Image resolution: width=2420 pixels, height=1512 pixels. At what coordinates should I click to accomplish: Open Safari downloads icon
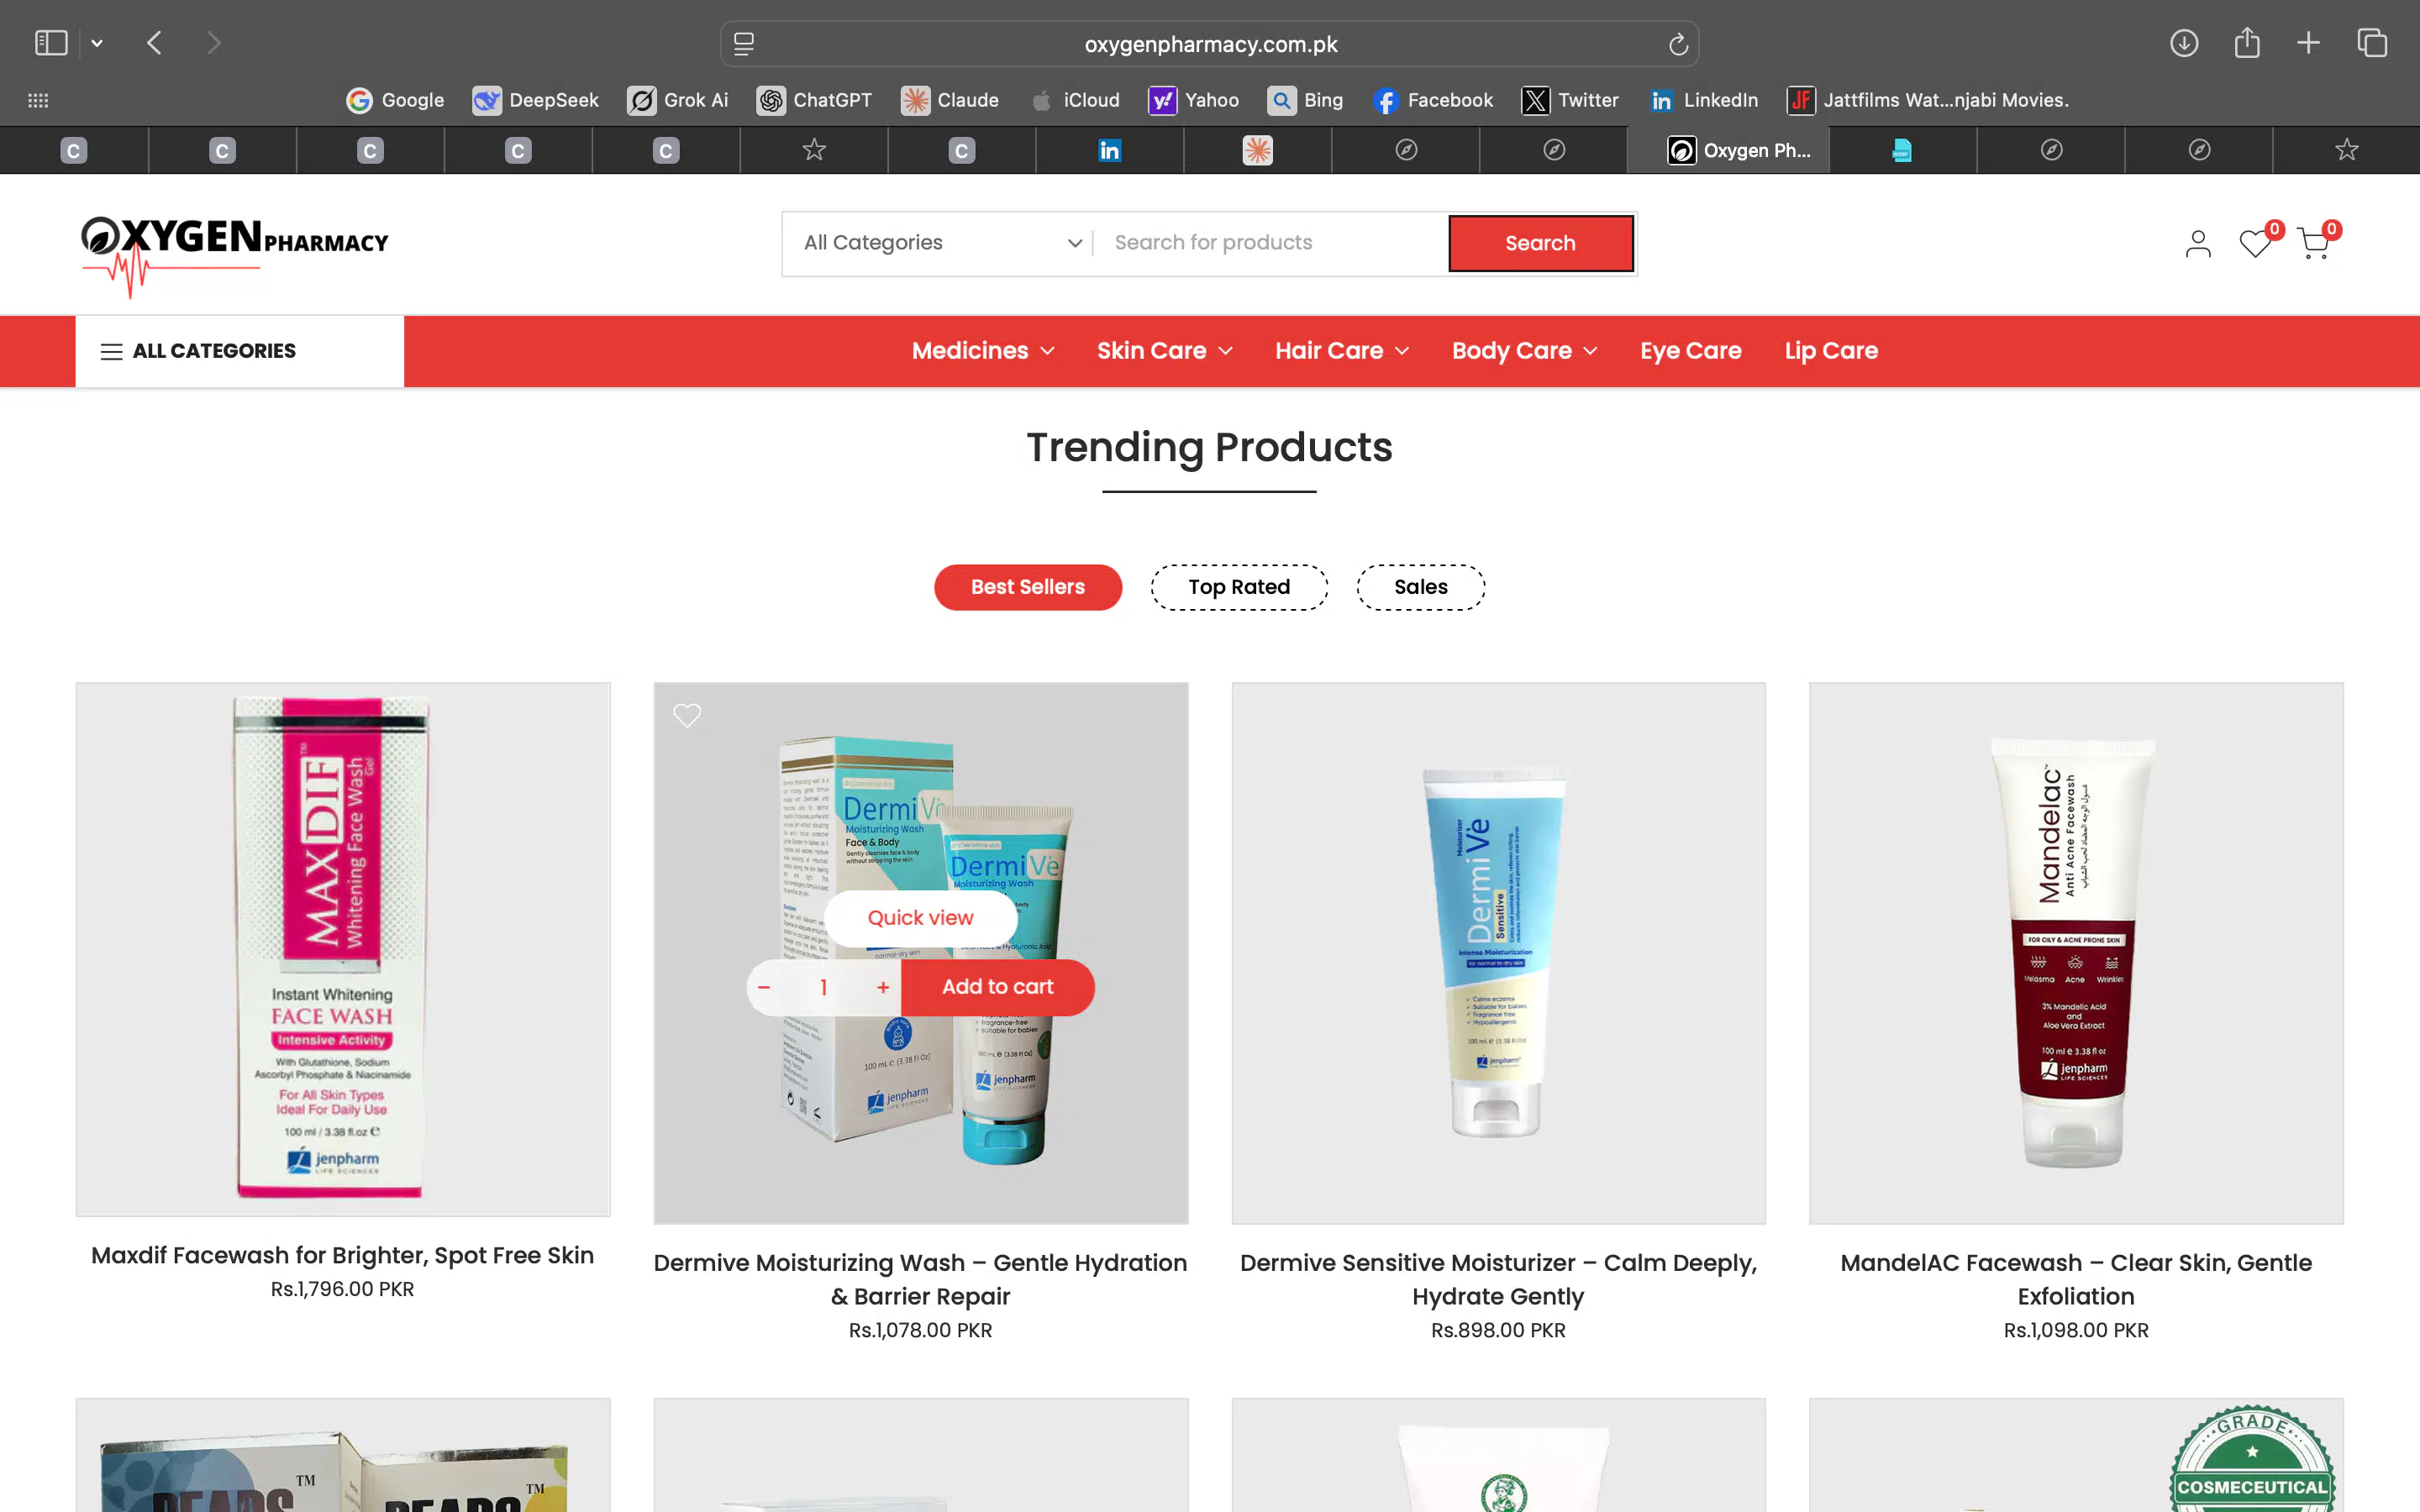[2185, 42]
